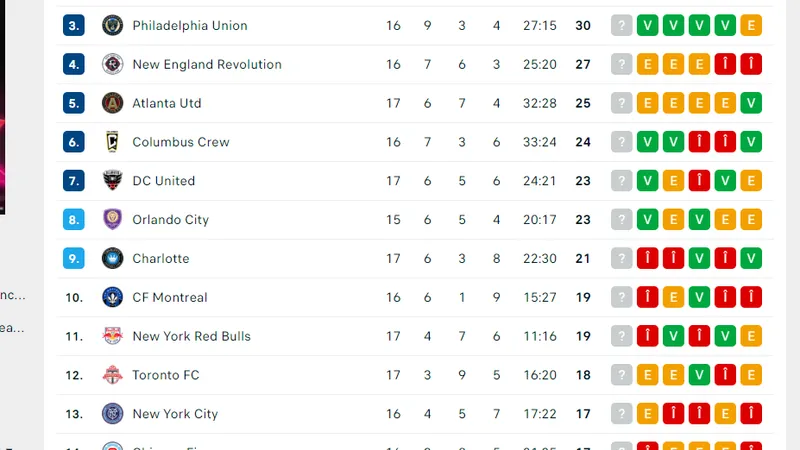Click Philadelphia Union's last orange E badge

click(751, 26)
